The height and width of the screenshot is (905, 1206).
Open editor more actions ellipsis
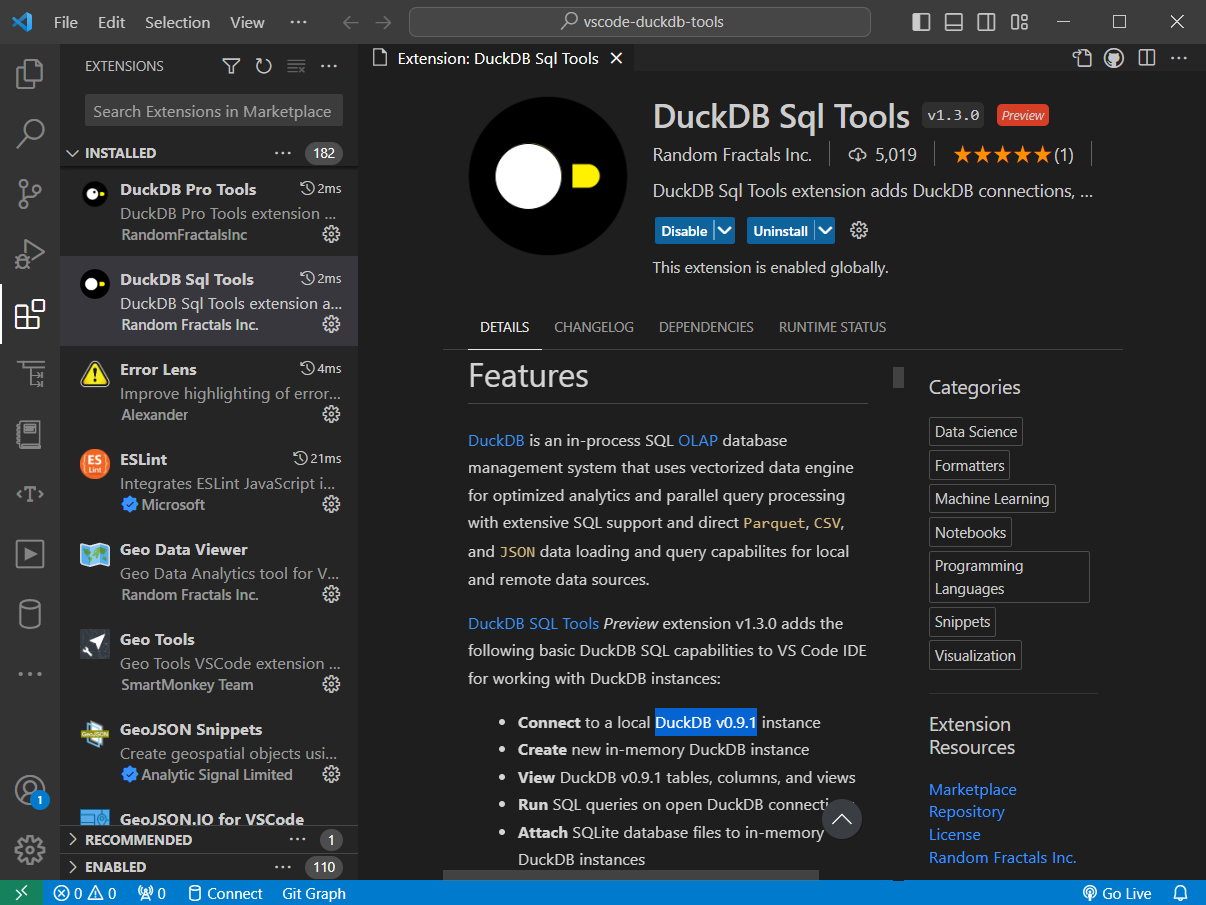pyautogui.click(x=1179, y=58)
